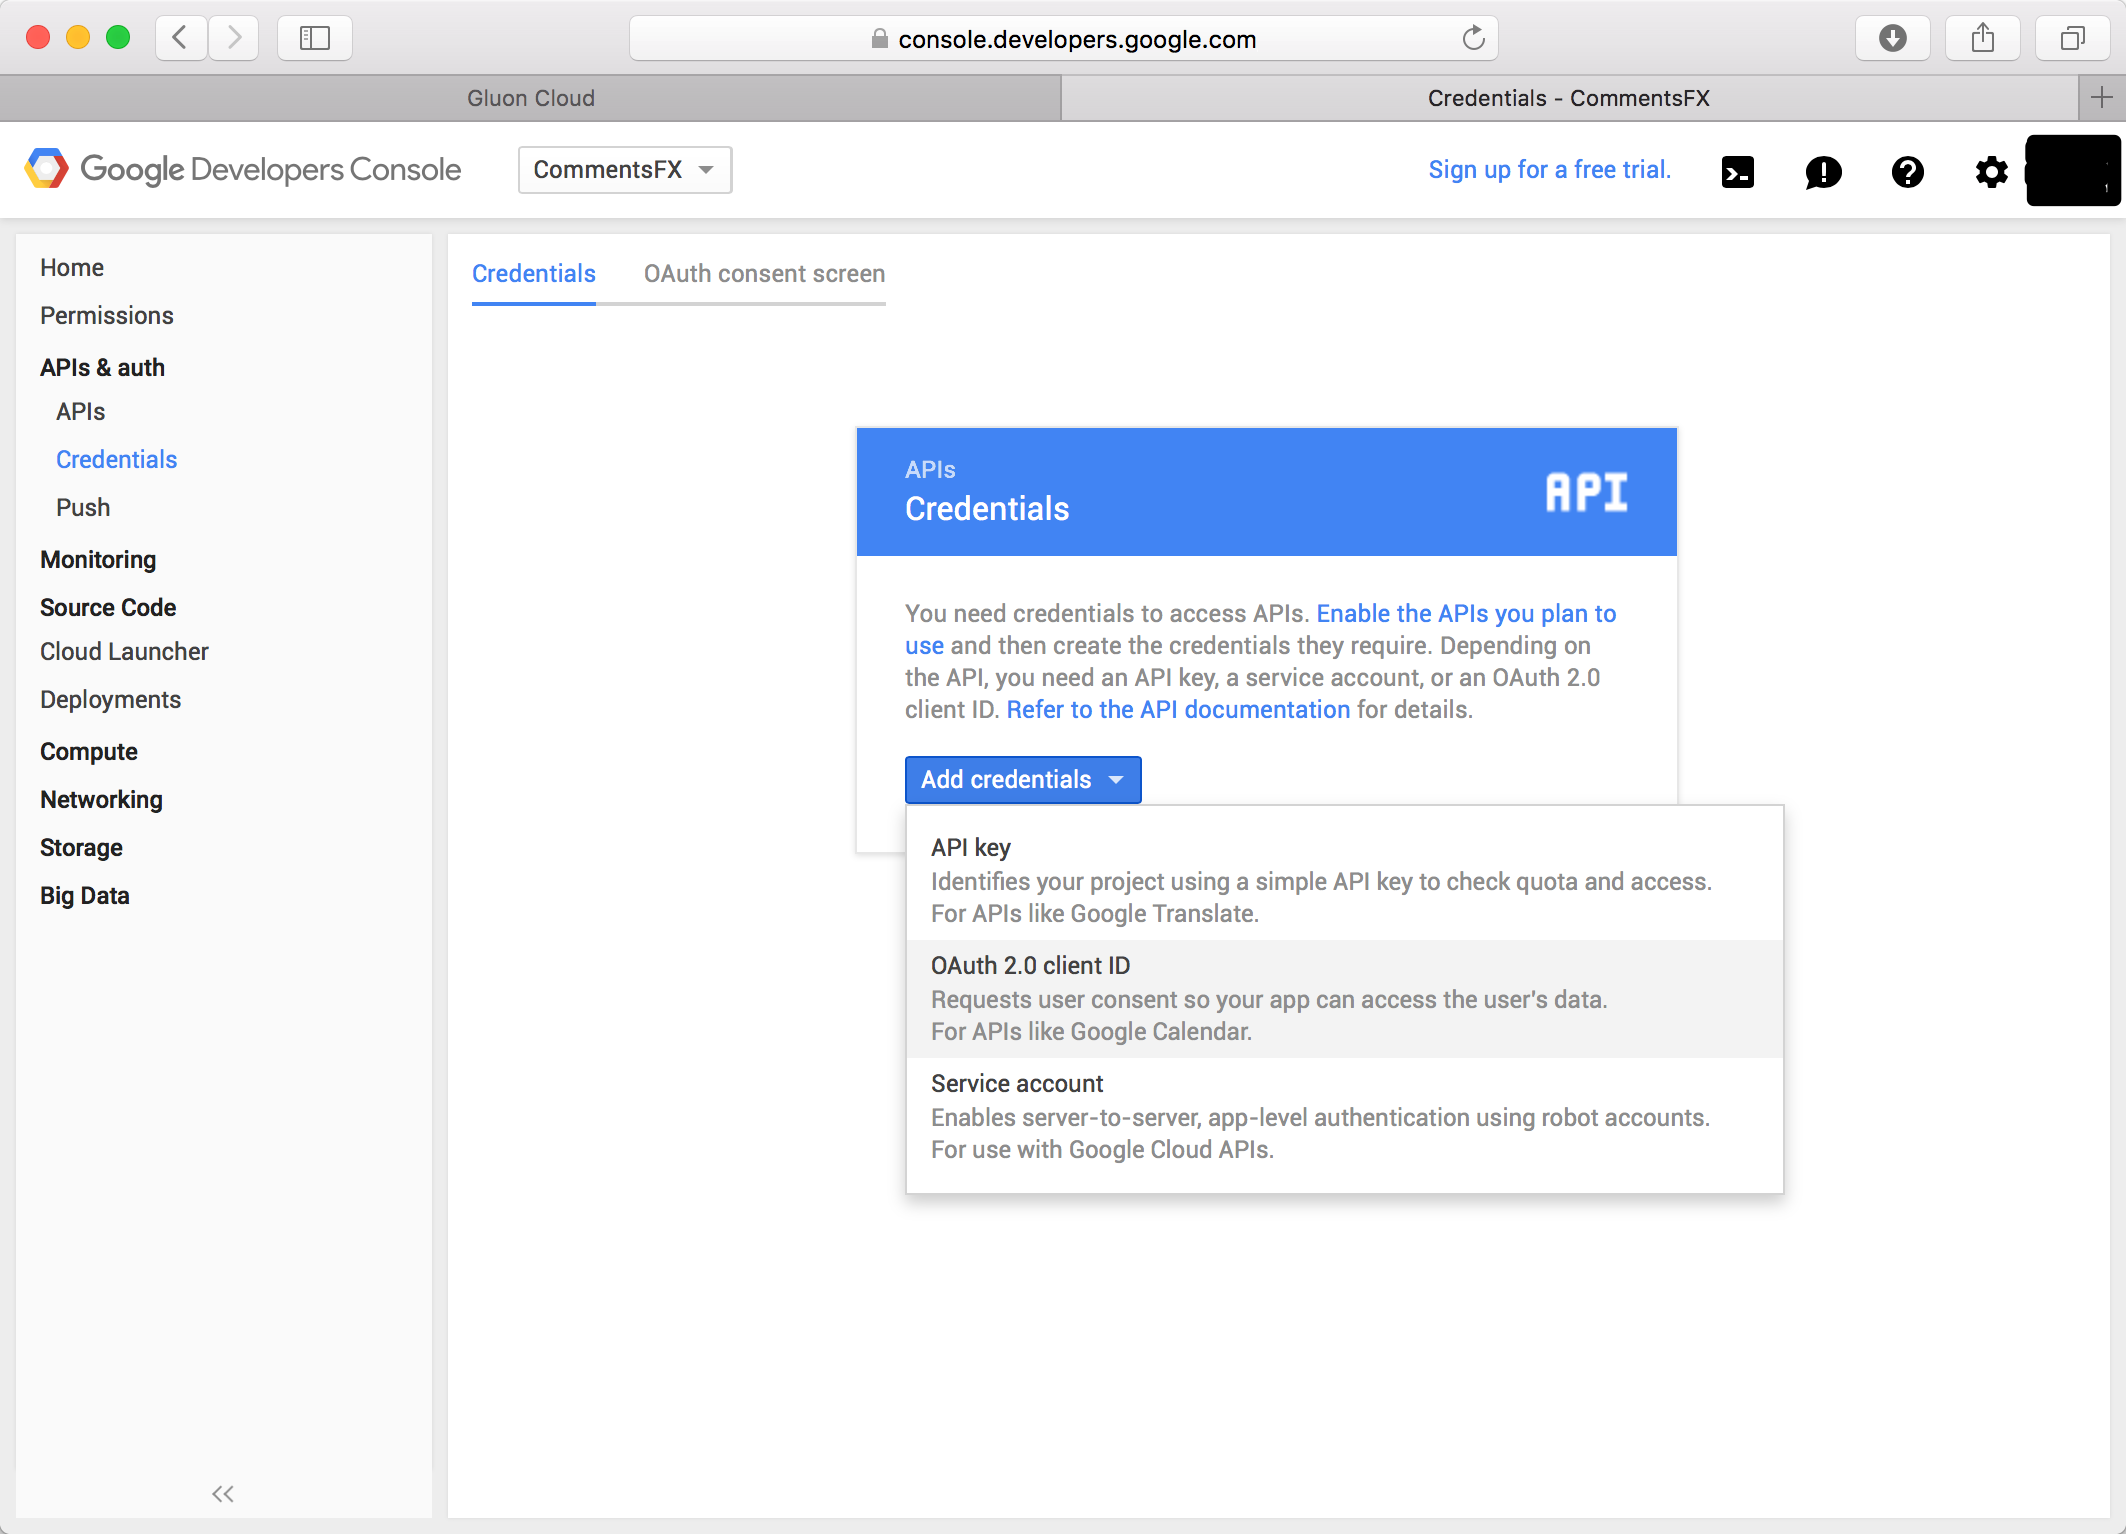Open APIs under APIs & auth

pyautogui.click(x=80, y=412)
